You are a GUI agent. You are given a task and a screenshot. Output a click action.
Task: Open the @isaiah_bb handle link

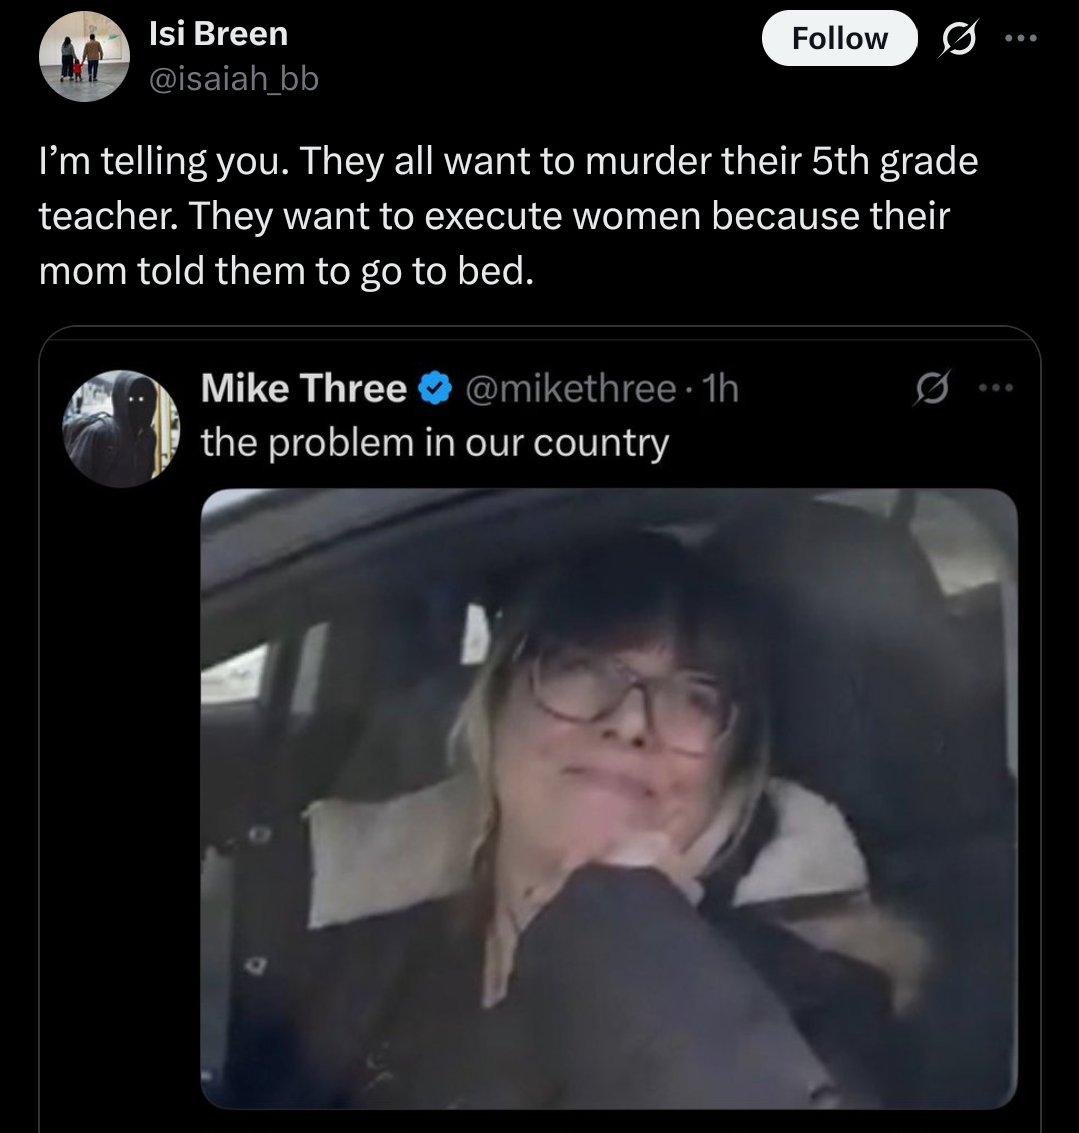tap(233, 79)
